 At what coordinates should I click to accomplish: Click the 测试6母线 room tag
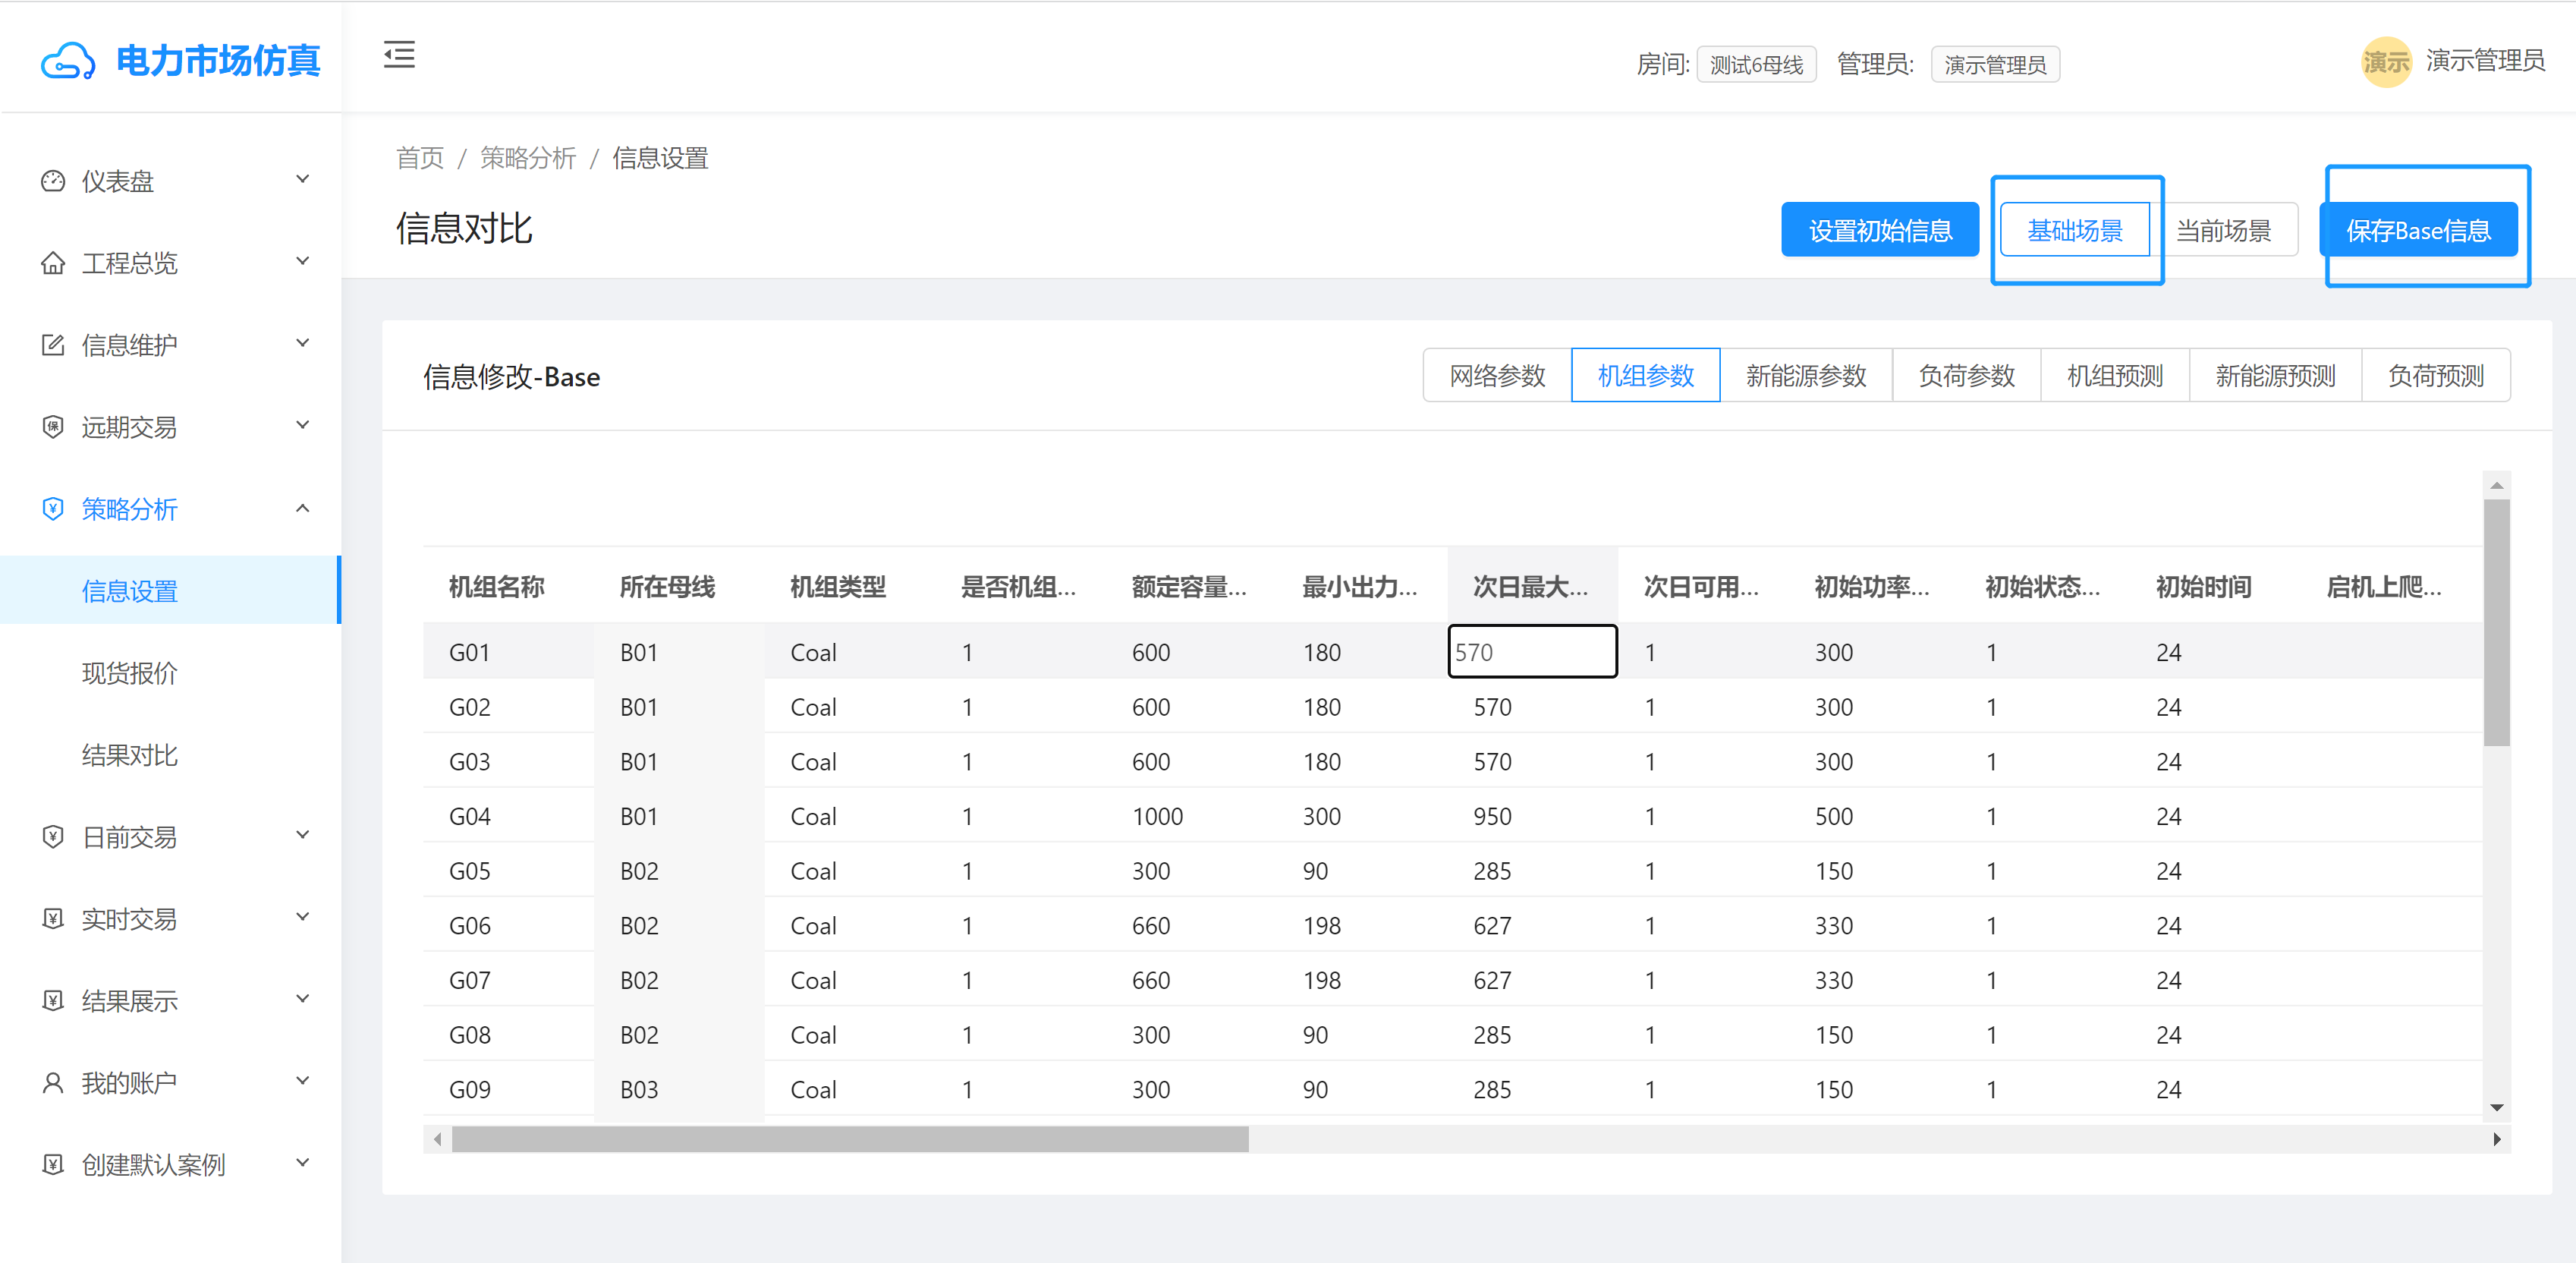tap(1756, 65)
